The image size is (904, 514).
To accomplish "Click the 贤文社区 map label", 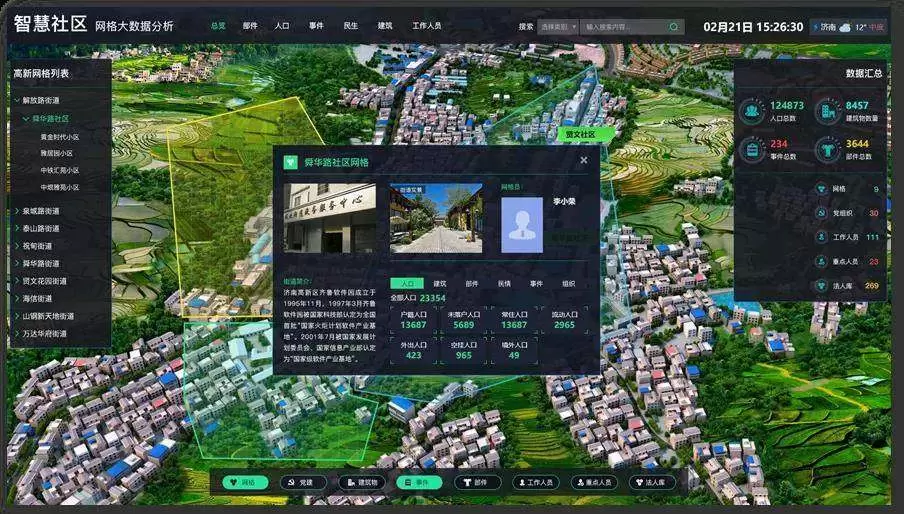I will tap(580, 133).
